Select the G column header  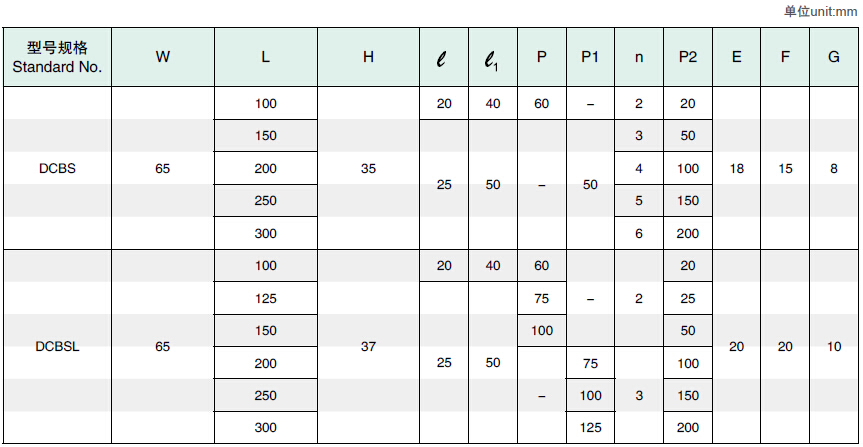coord(834,57)
